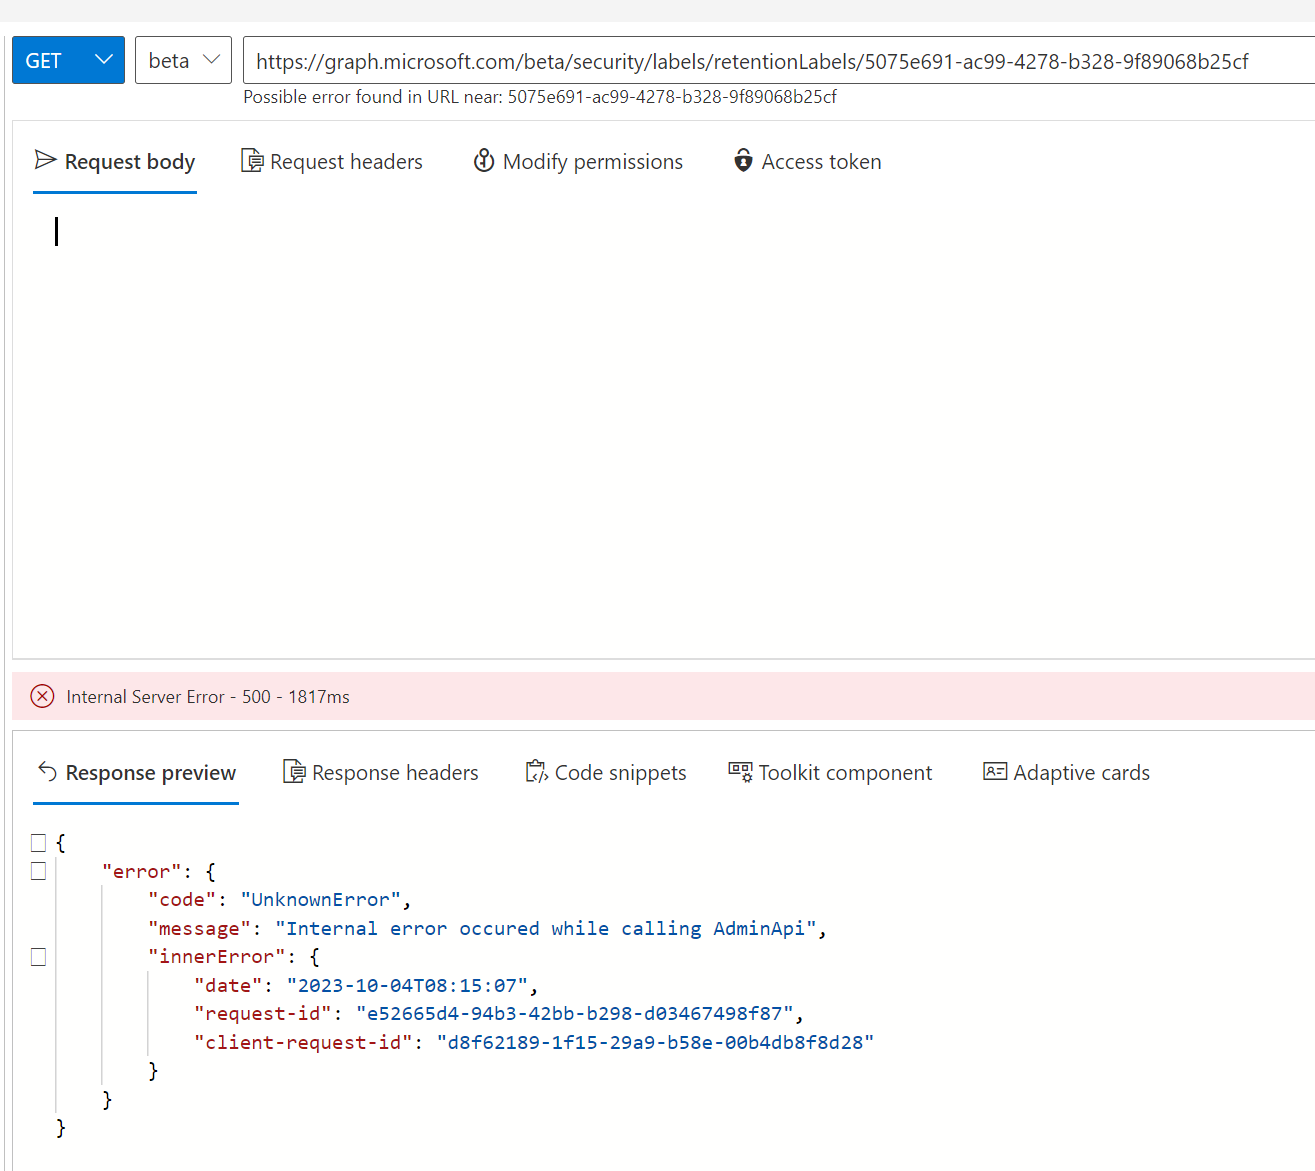Image resolution: width=1315 pixels, height=1171 pixels.
Task: Click the red error circle icon
Action: pos(42,696)
